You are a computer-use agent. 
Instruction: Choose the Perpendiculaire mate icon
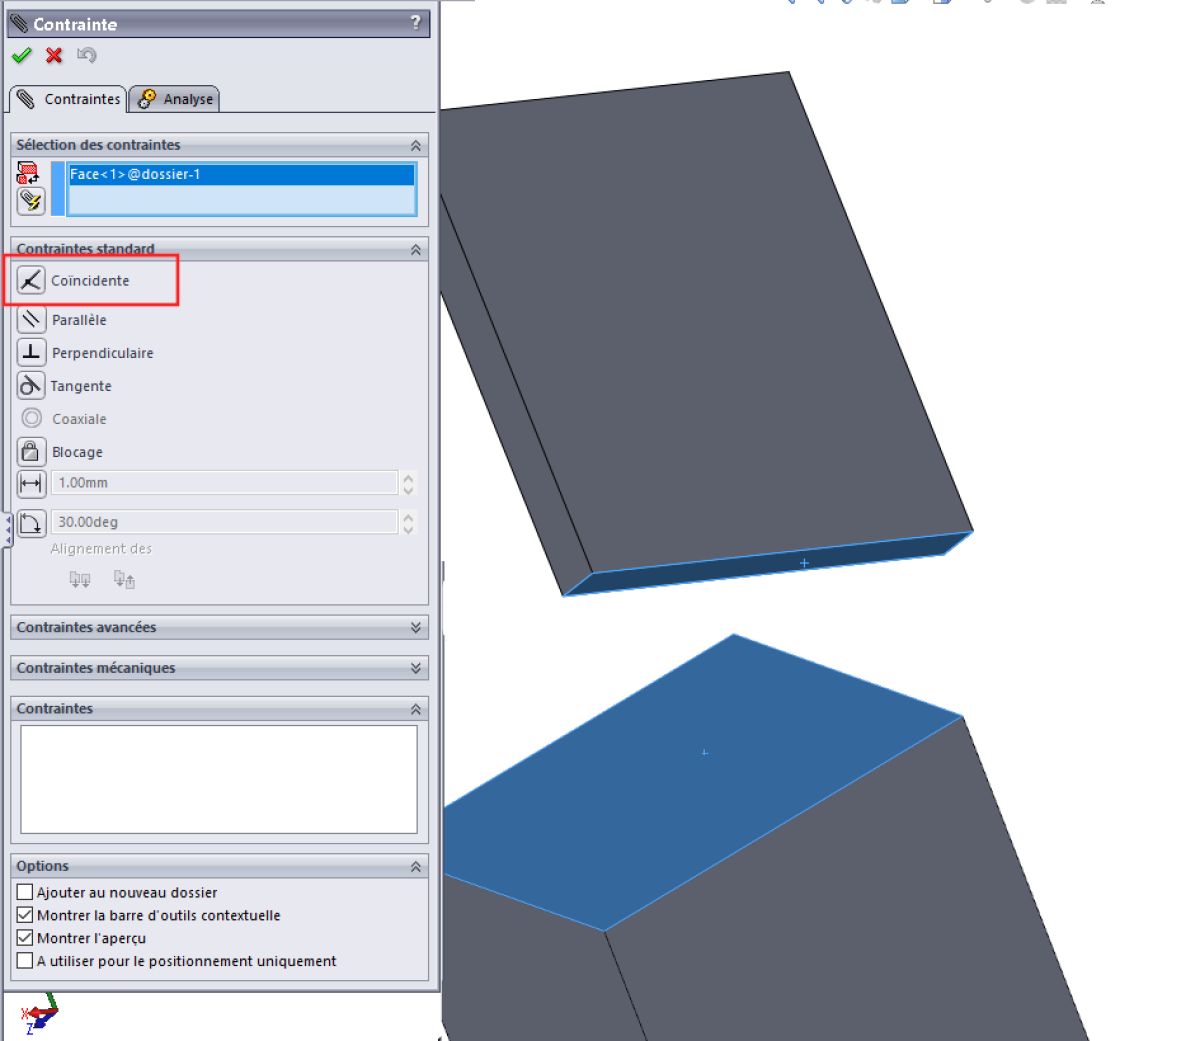31,352
